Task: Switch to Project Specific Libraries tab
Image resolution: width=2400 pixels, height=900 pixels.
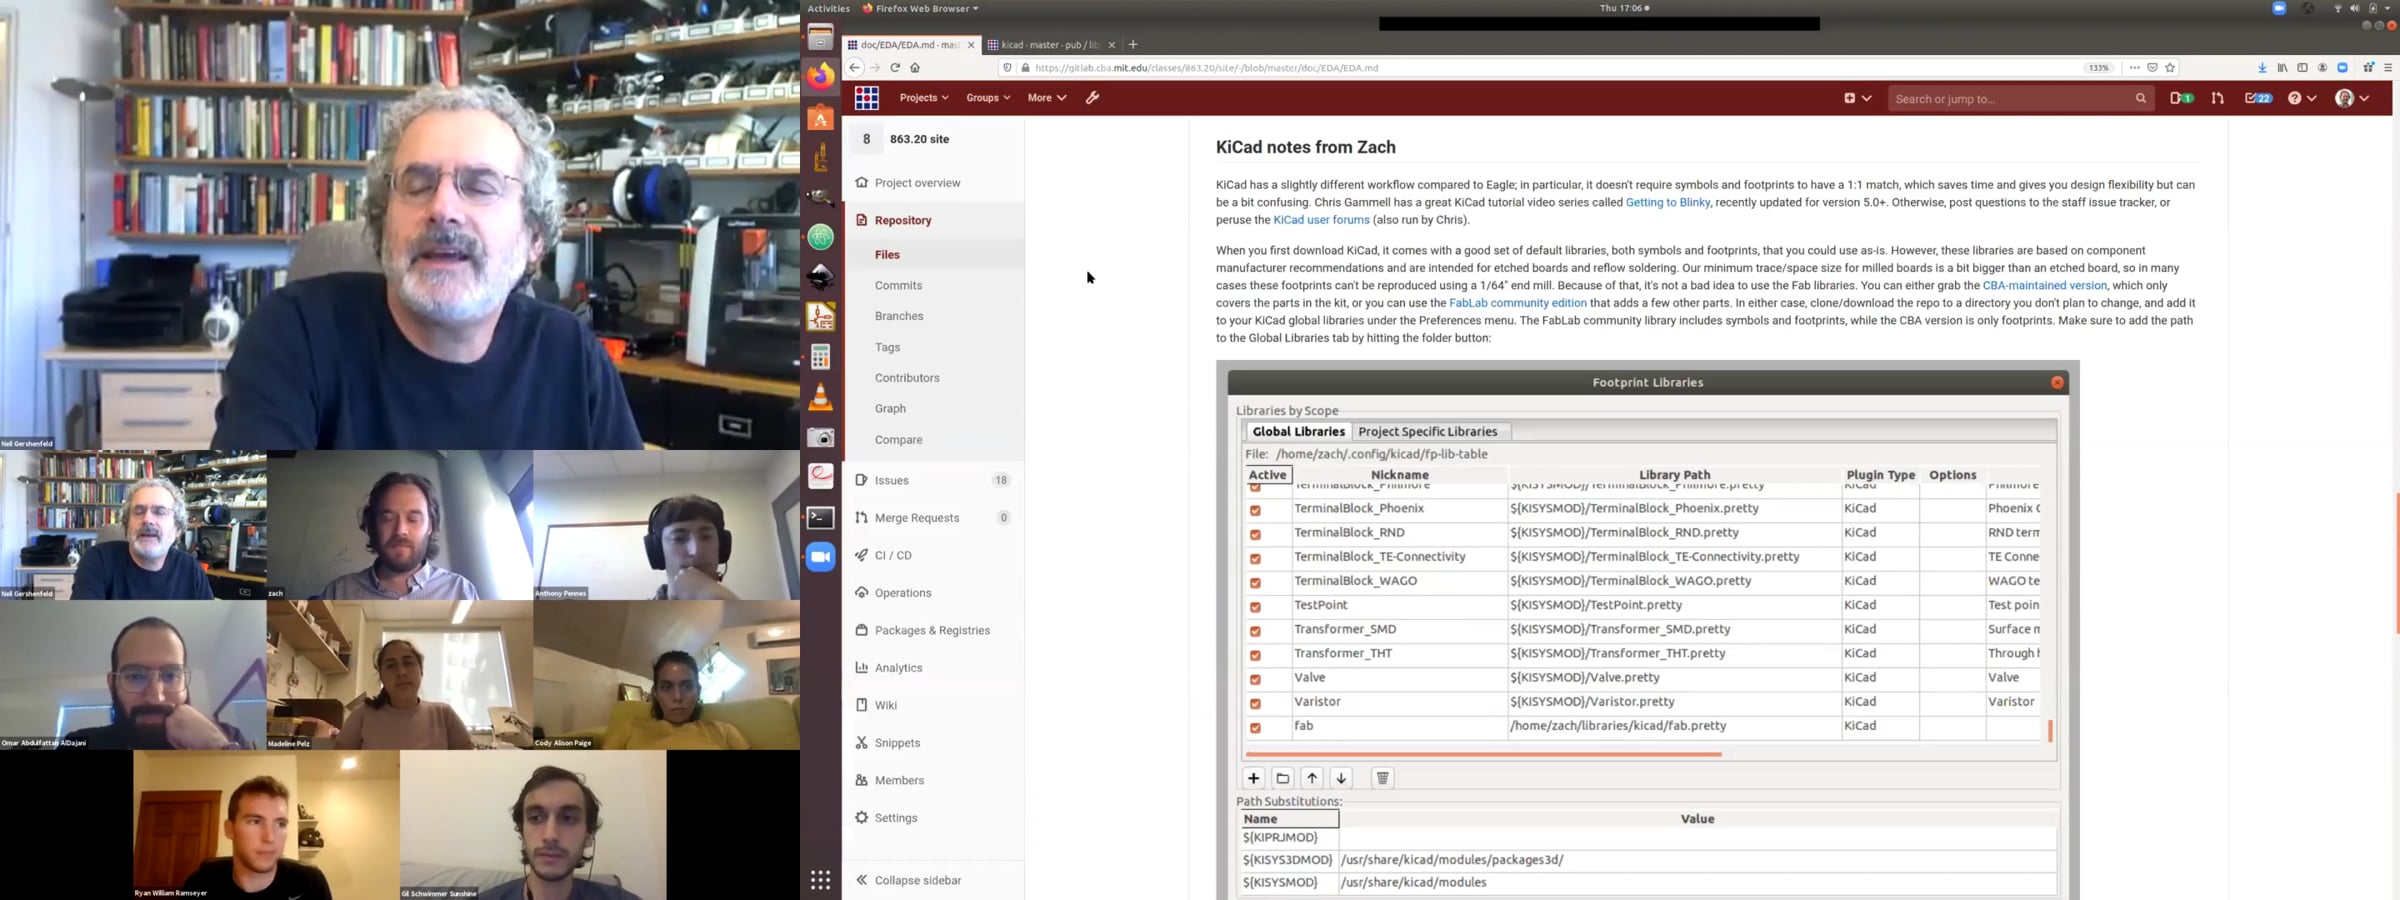Action: (x=1427, y=431)
